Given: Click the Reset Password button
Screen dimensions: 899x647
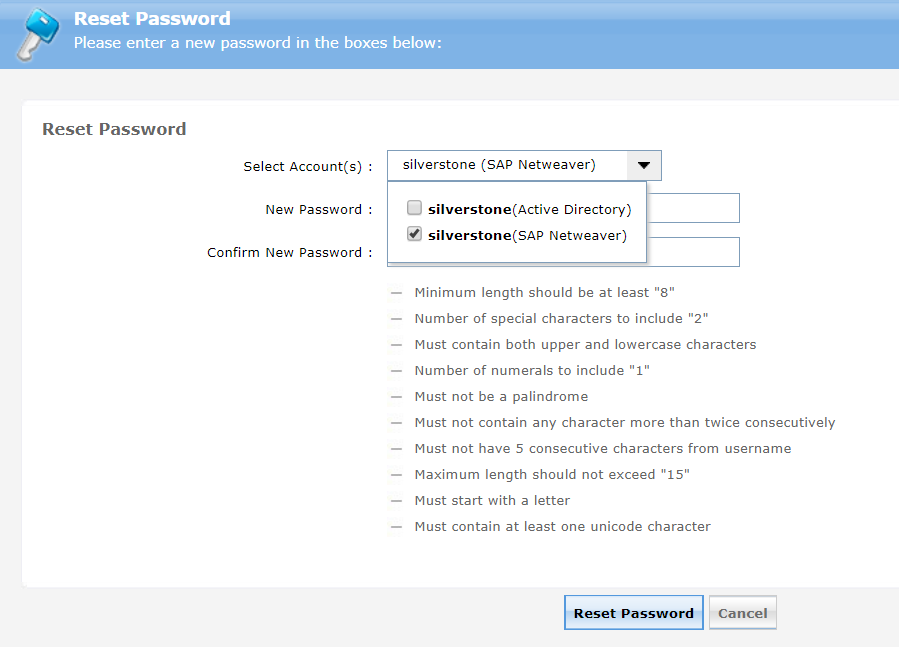Looking at the screenshot, I should (633, 612).
